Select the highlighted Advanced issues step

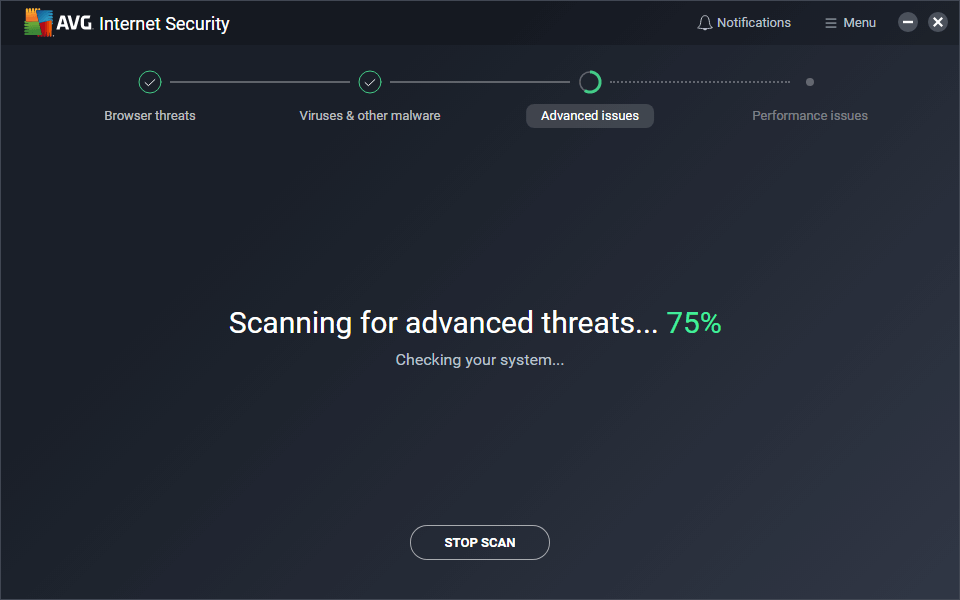(x=590, y=116)
